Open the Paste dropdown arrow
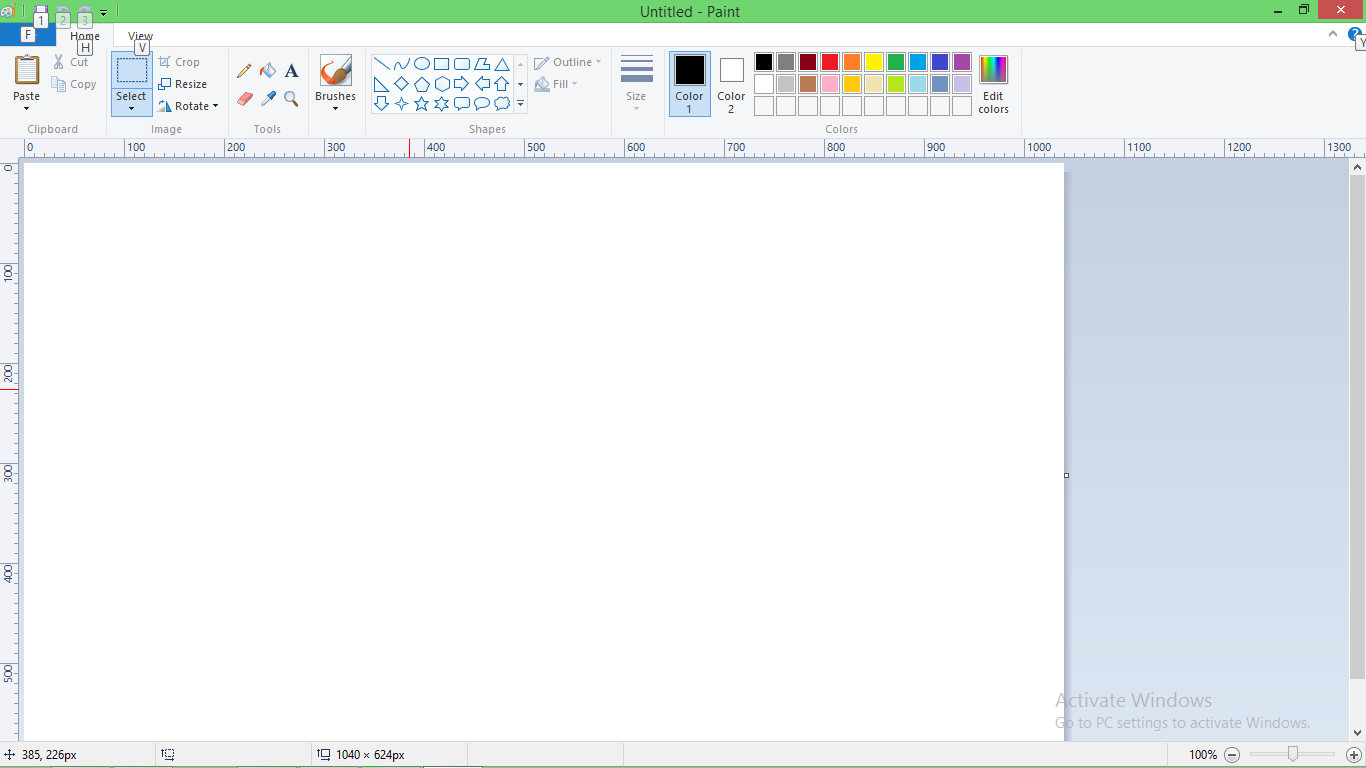 pyautogui.click(x=27, y=108)
